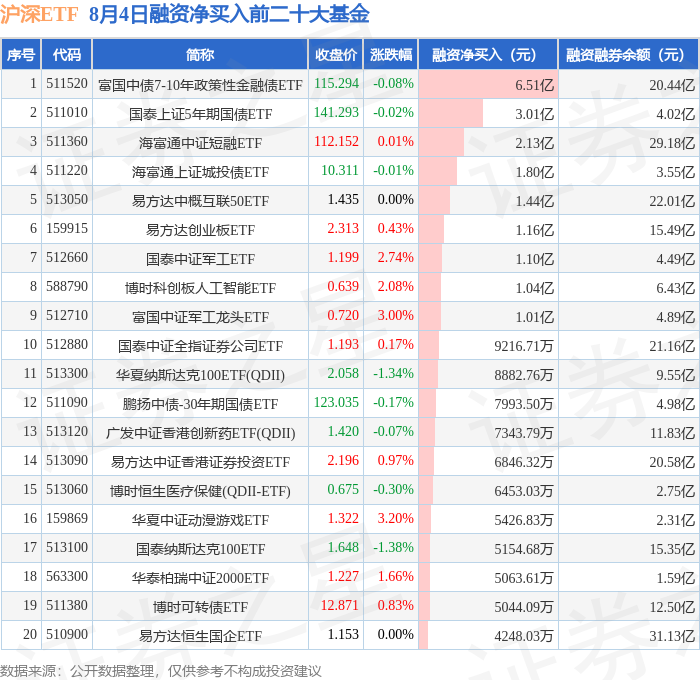Select 海富通上证城投债ETF name

[x=200, y=172]
